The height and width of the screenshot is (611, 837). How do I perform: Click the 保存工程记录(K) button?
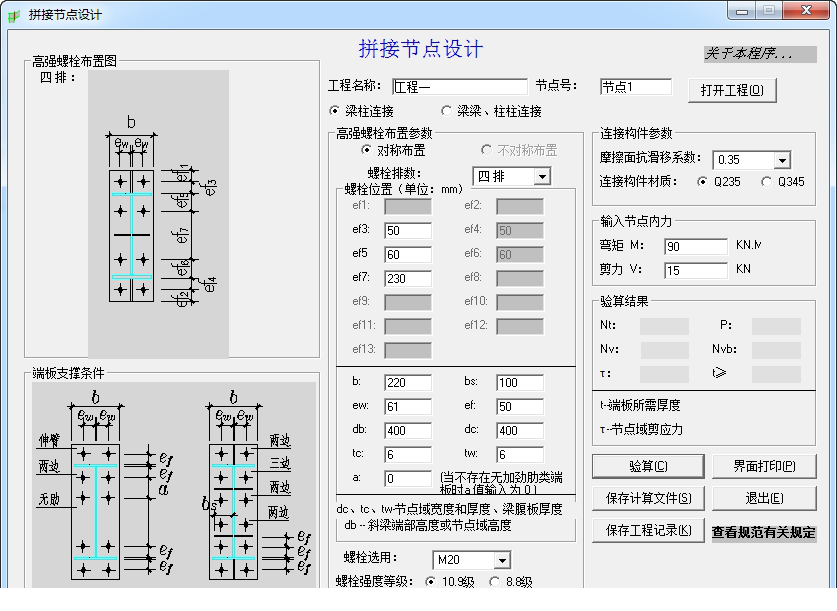pos(648,530)
